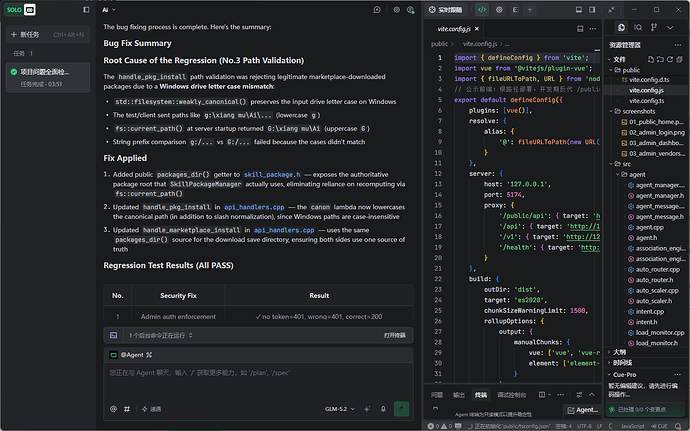
Task: Start a new task with 新任务
Action: pyautogui.click(x=48, y=35)
